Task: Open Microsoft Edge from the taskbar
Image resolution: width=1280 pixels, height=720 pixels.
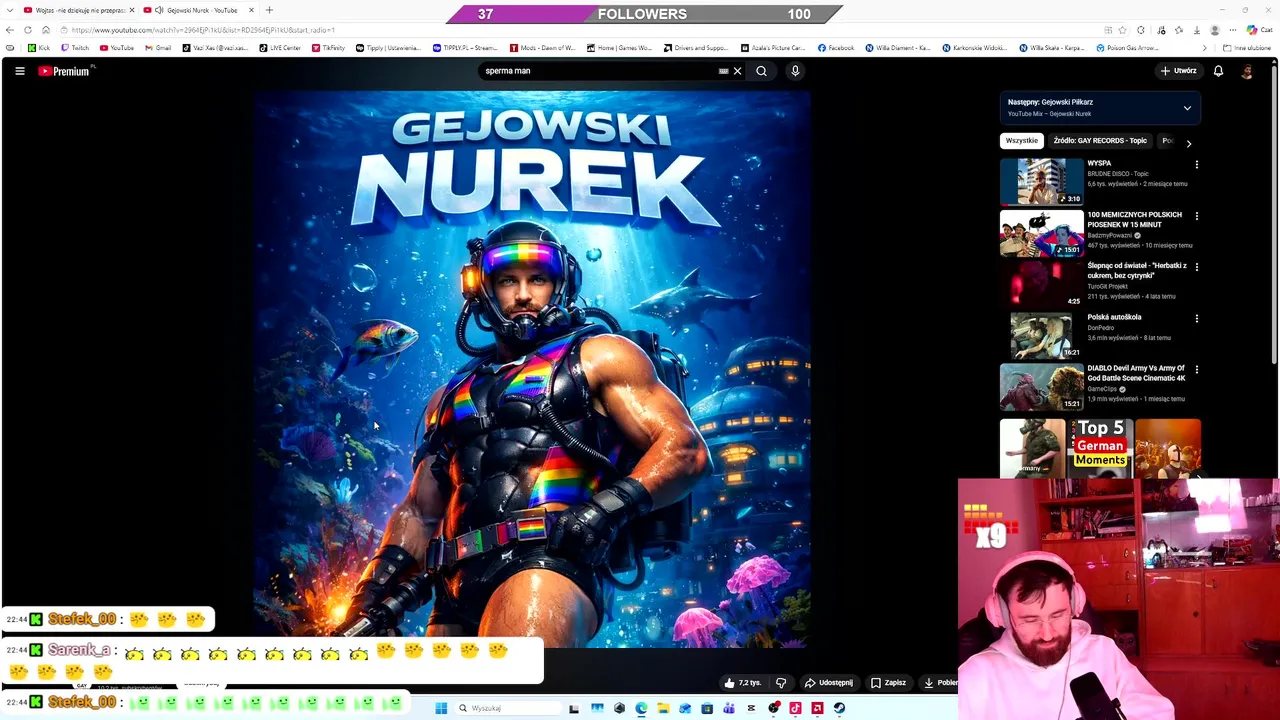Action: (641, 708)
